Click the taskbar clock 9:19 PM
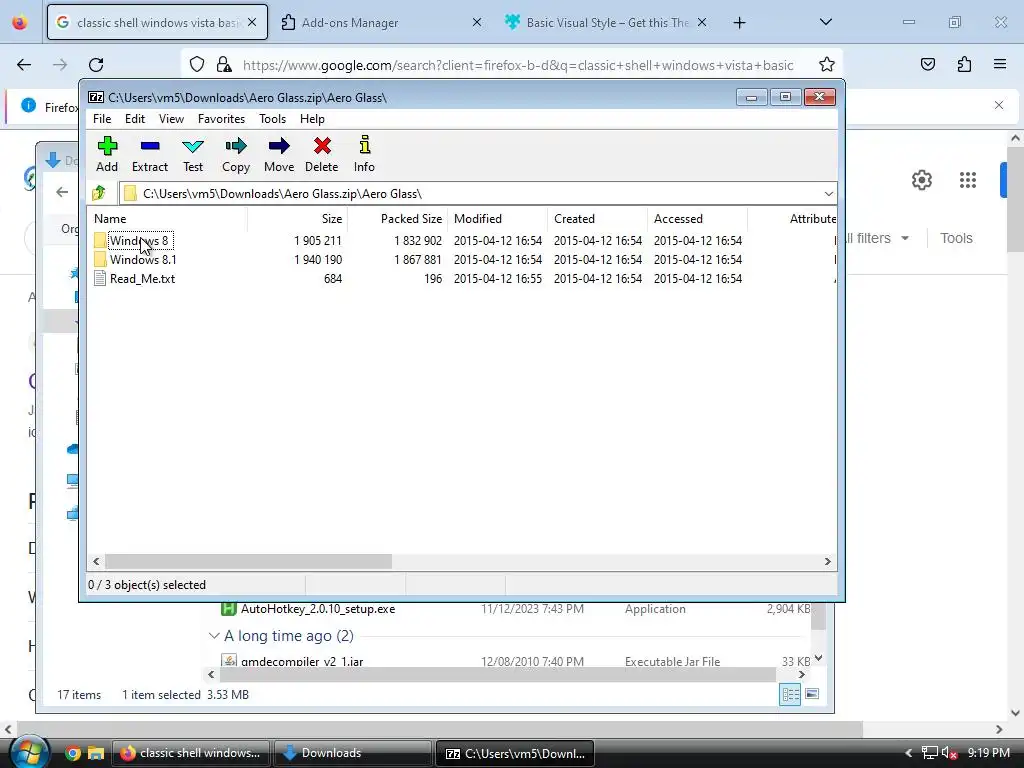 point(989,753)
